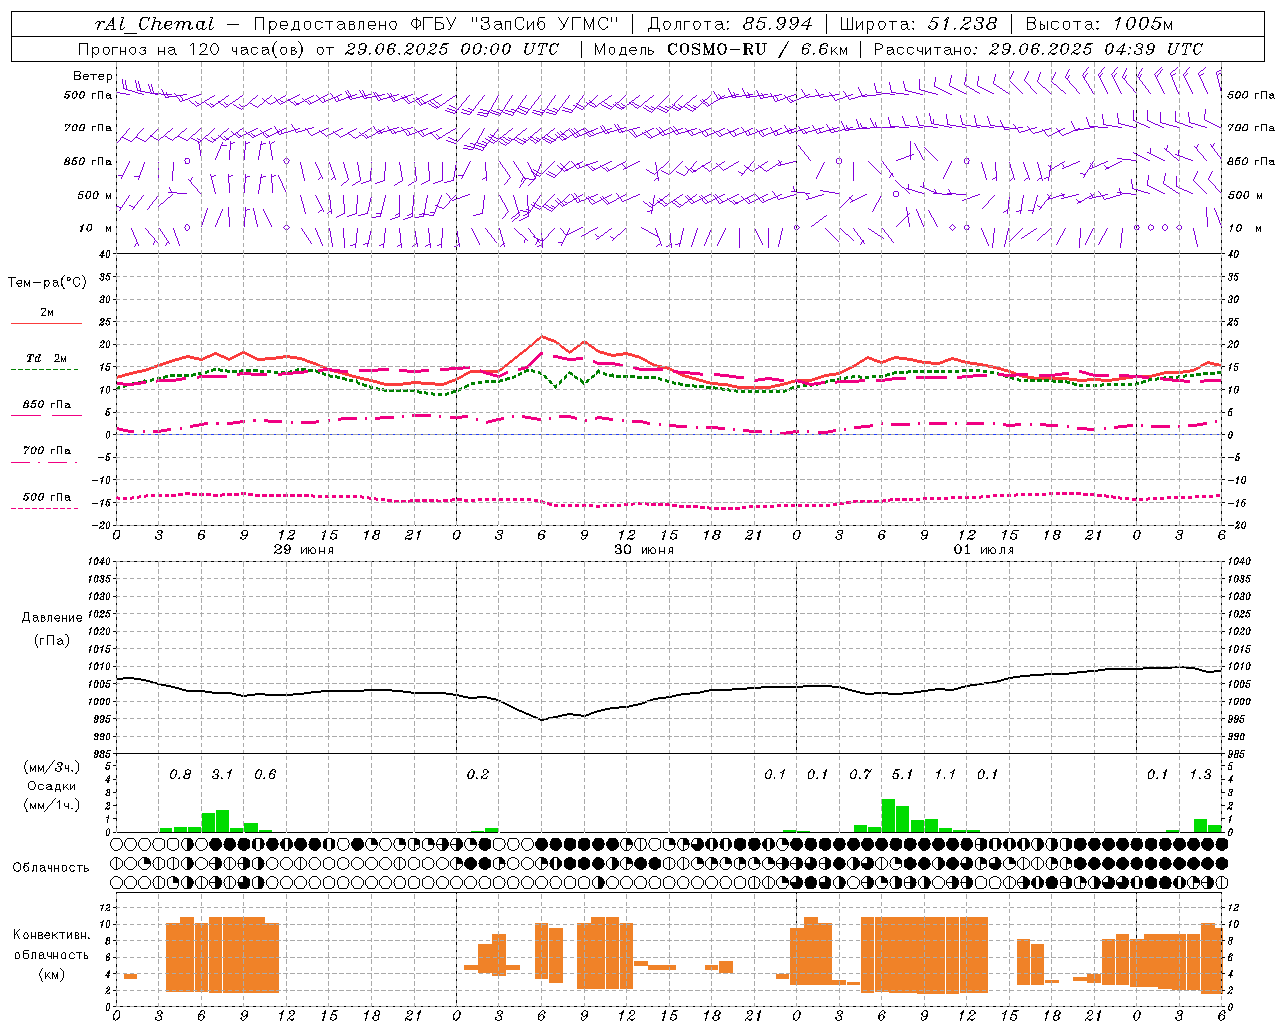
Task: Click the forecast line Прогноз на 120 часа(ов)
Action: tap(192, 49)
